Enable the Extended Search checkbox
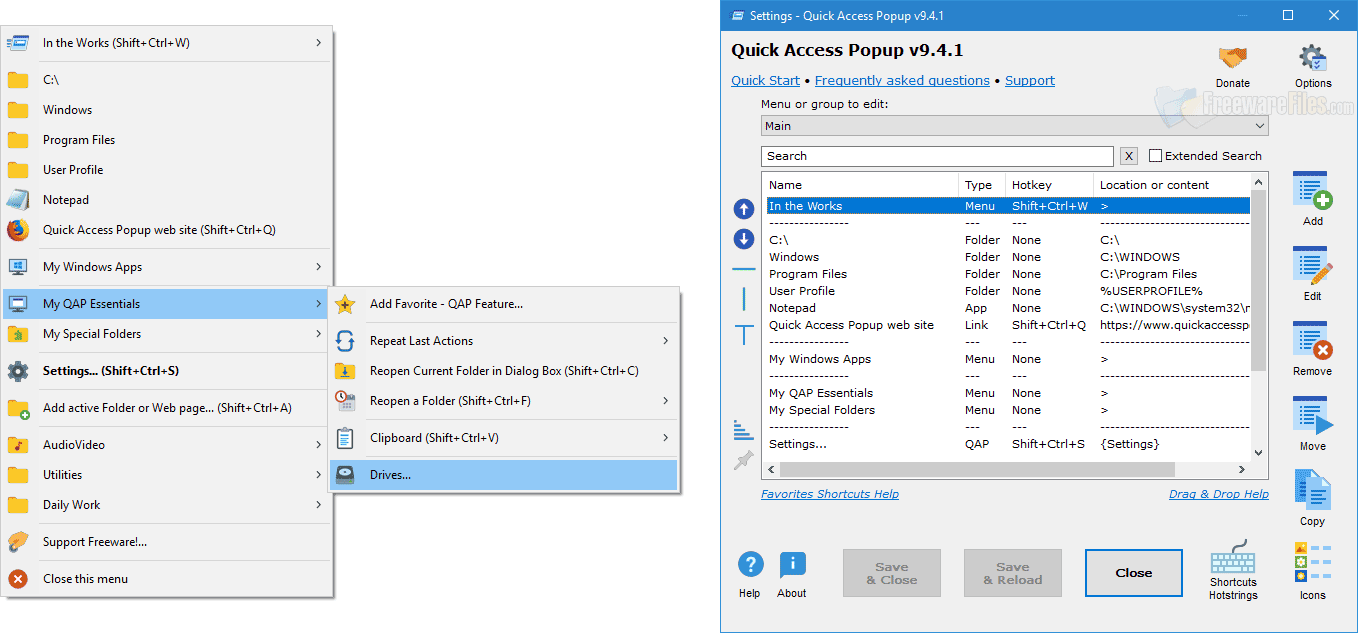 pos(1156,155)
